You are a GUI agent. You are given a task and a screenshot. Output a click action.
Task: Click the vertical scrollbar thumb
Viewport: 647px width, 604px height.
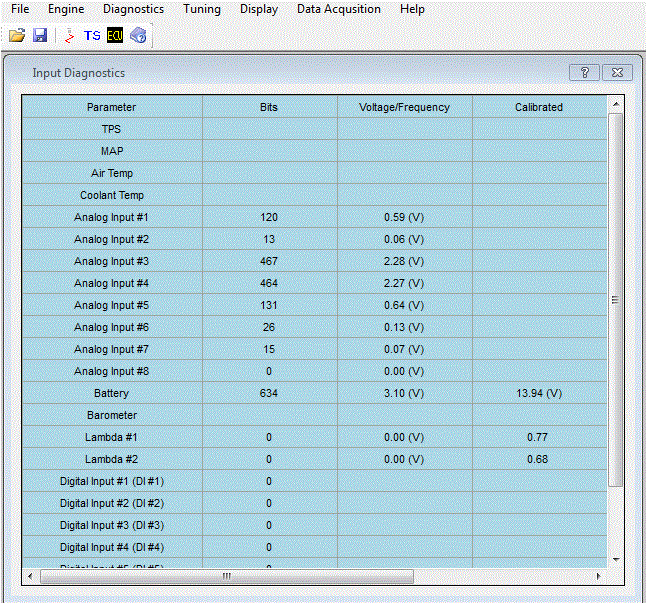tap(616, 300)
